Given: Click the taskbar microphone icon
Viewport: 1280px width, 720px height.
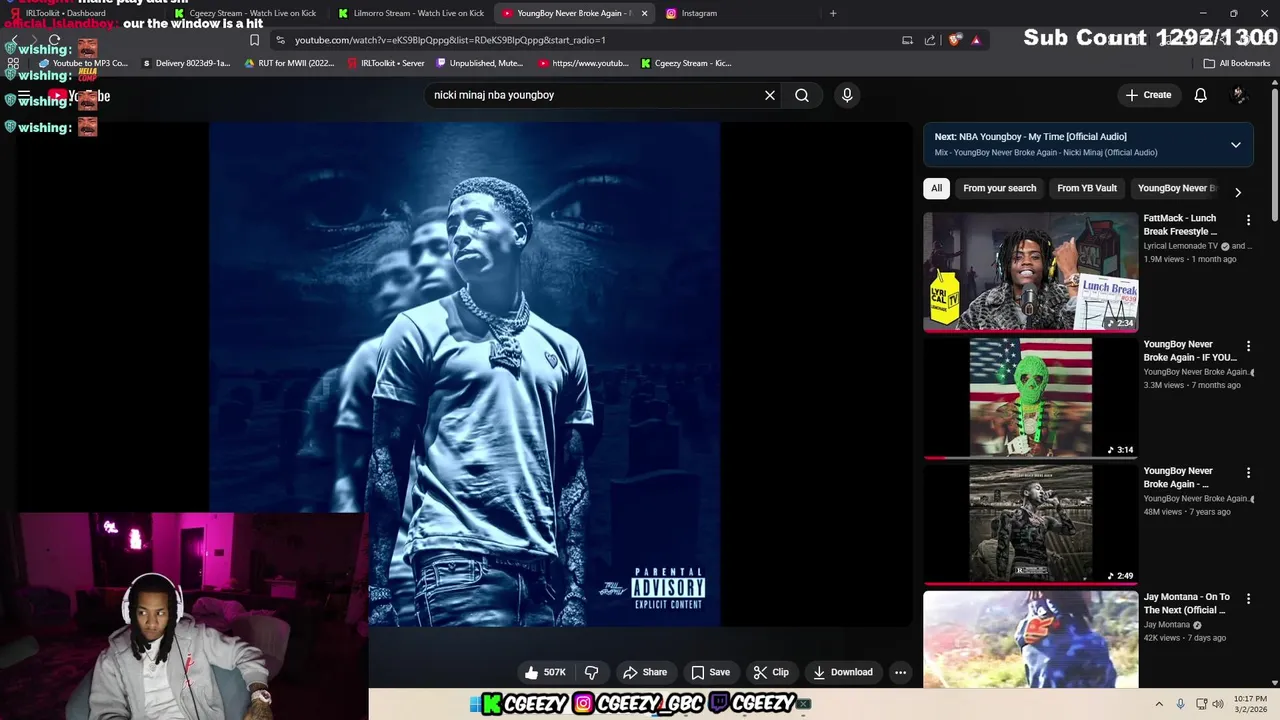Looking at the screenshot, I should (x=1180, y=704).
